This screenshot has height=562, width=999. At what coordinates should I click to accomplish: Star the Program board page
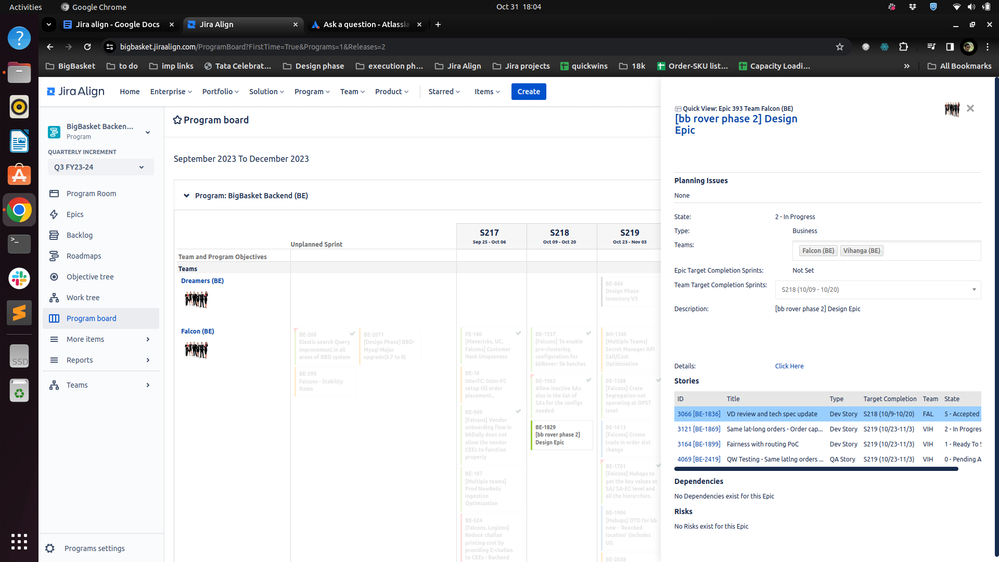click(x=177, y=120)
